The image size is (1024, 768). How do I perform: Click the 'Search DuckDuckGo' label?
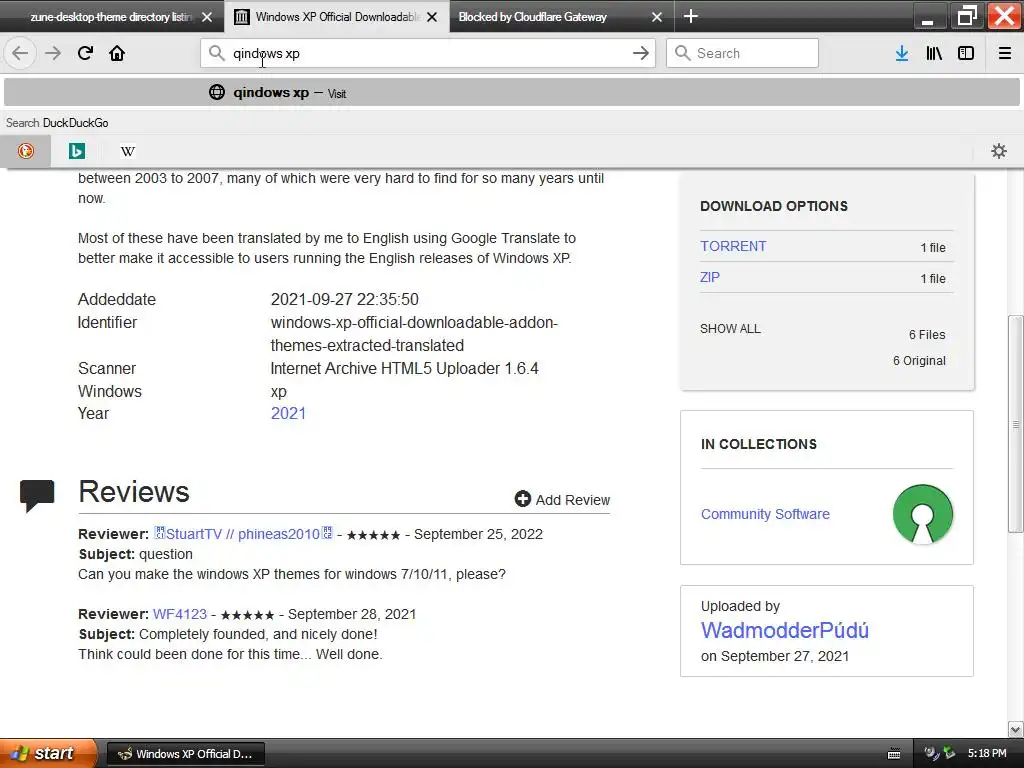57,123
